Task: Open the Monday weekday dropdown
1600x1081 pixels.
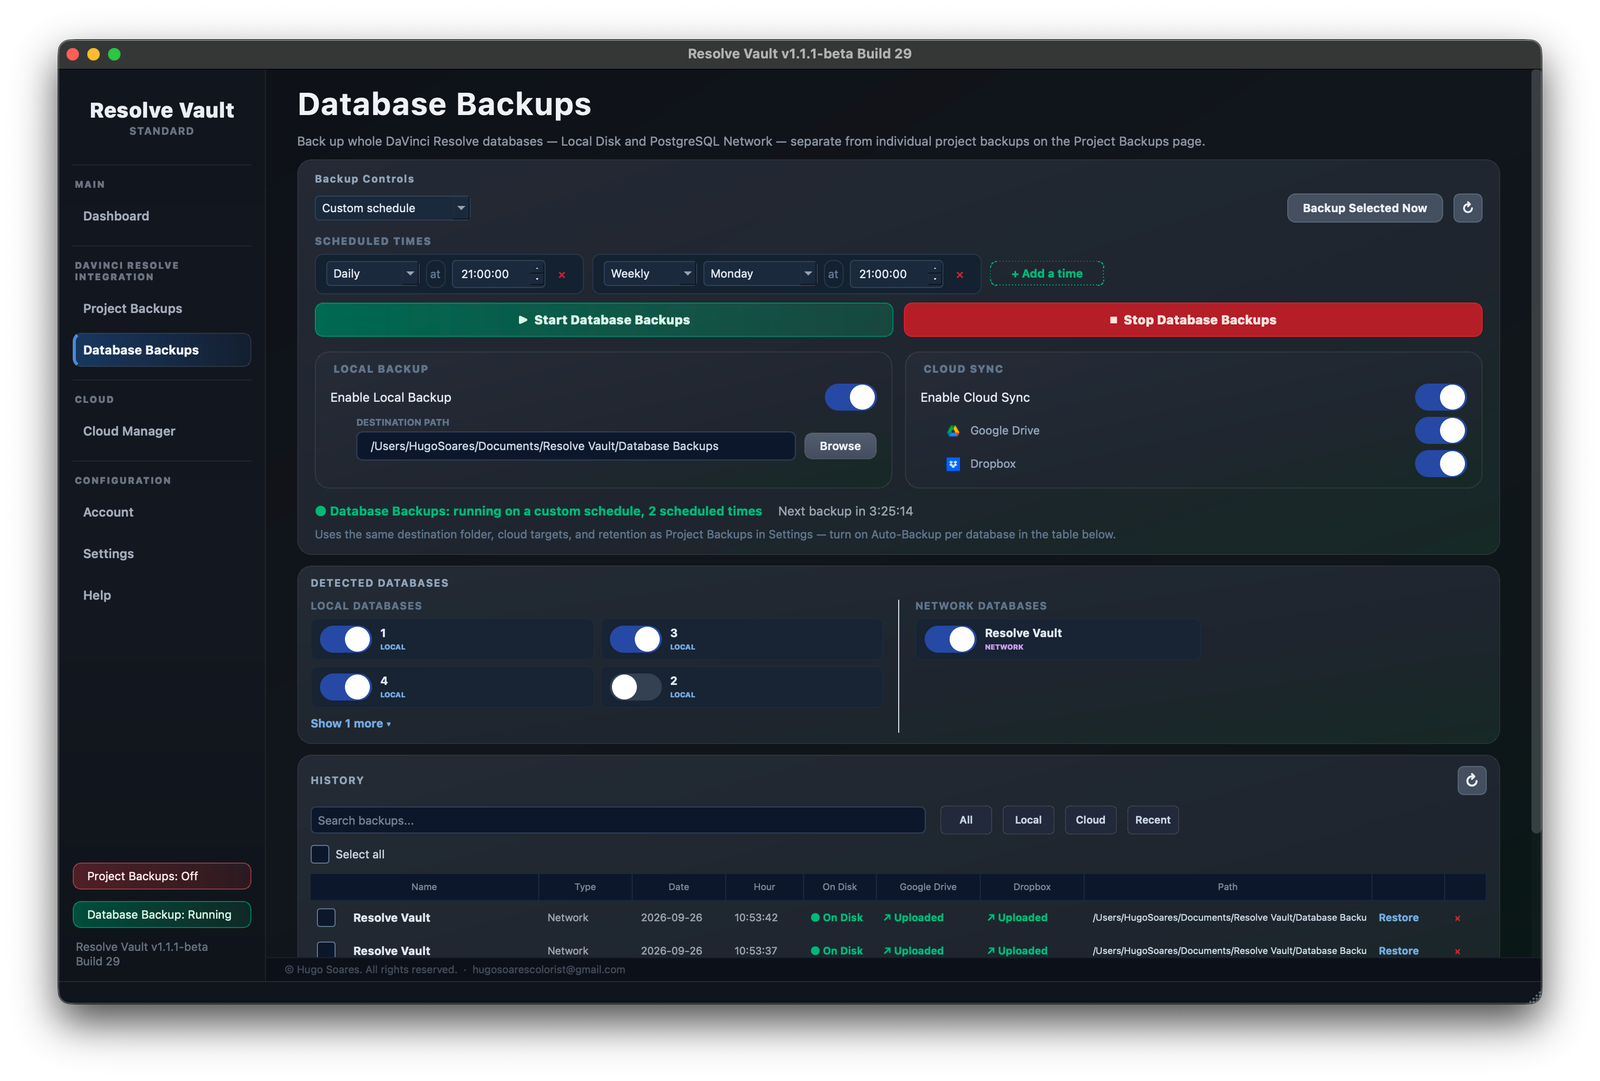Action: click(x=760, y=274)
